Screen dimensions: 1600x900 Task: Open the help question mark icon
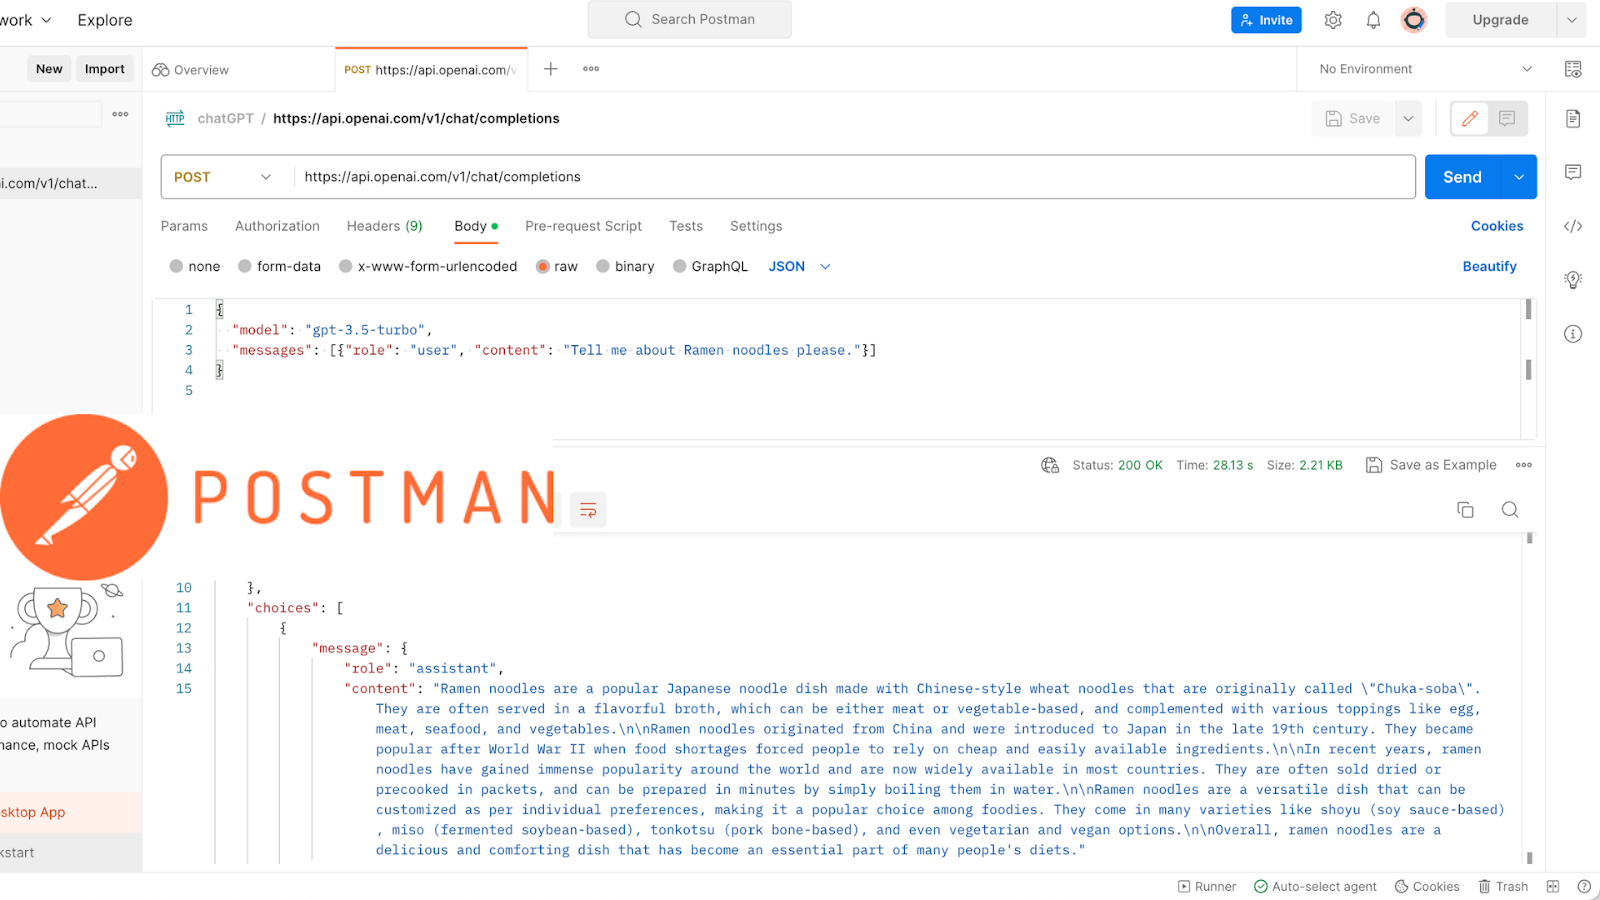pos(1584,887)
